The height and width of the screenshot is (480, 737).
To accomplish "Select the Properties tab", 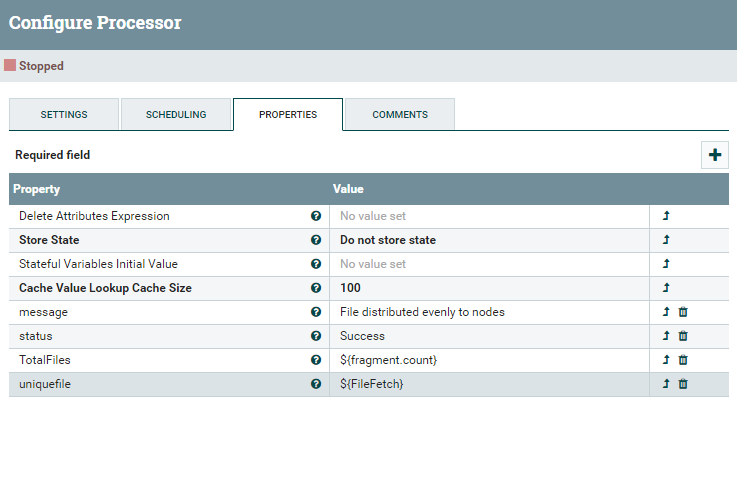I will click(288, 115).
